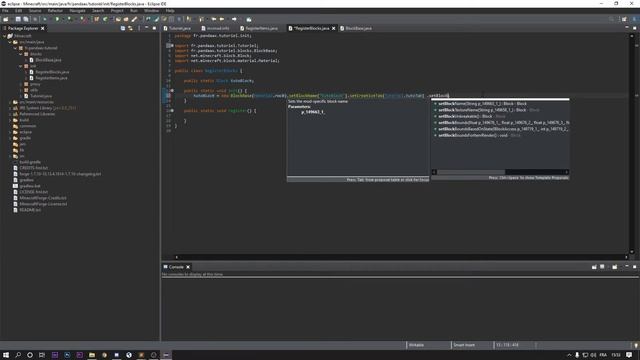This screenshot has width=640, height=360.
Task: Click the New wizard toolbar icon
Action: click(6, 19)
